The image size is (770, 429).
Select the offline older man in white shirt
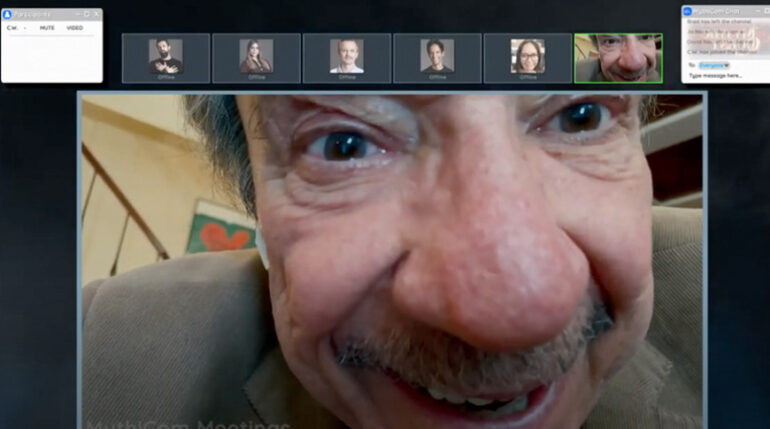pyautogui.click(x=347, y=58)
